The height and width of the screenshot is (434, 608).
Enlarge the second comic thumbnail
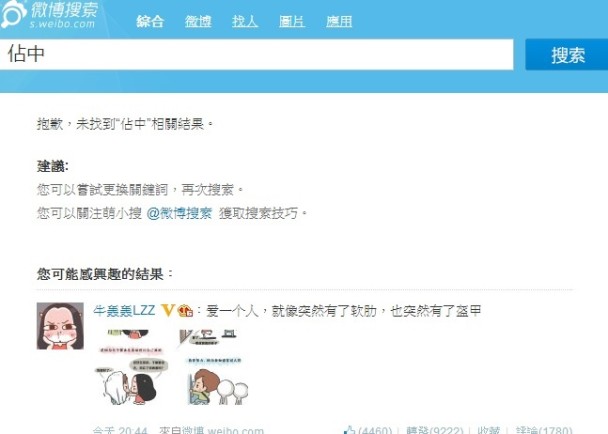213,367
